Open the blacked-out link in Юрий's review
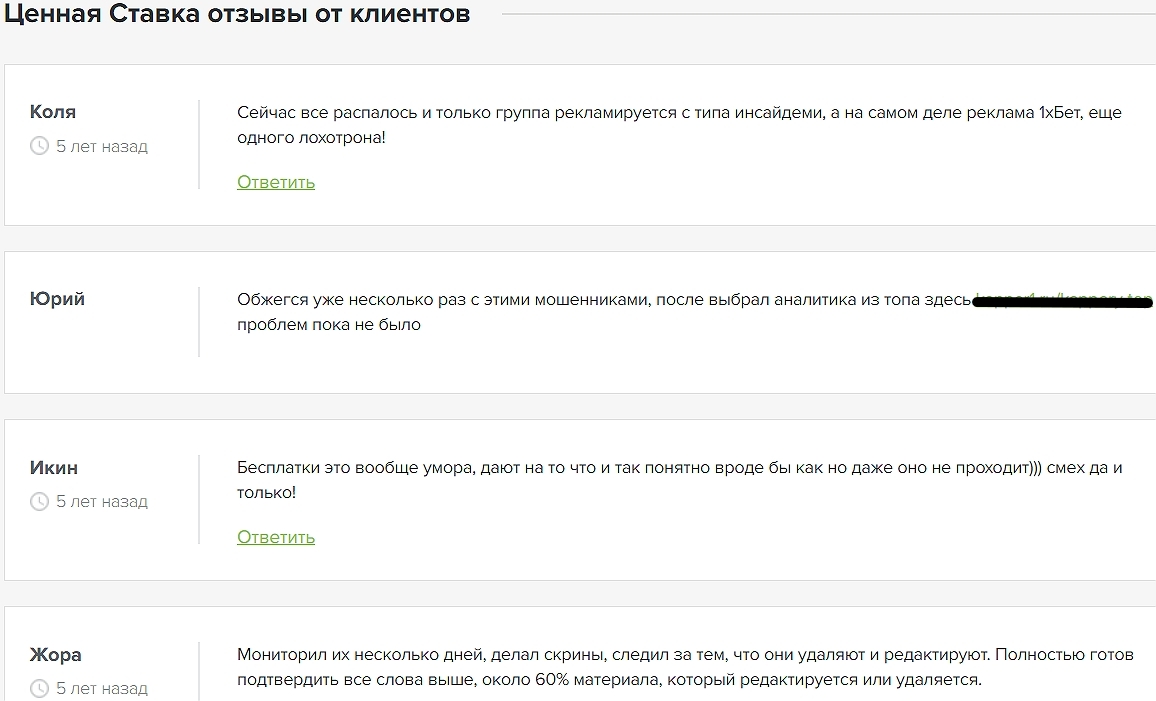Viewport: 1156px width, 701px height. (x=1063, y=299)
